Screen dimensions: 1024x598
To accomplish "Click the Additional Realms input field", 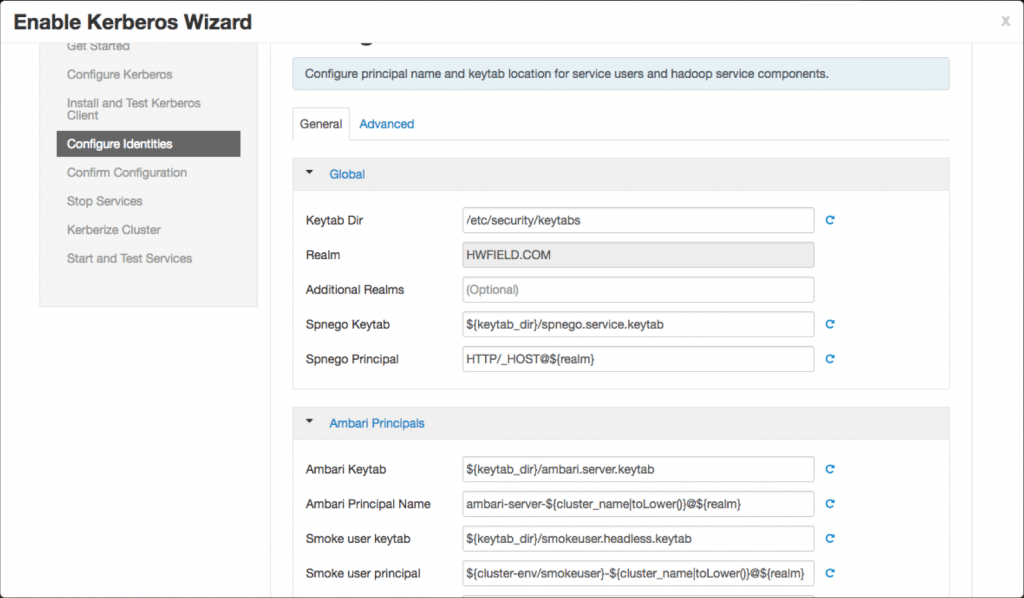I will pyautogui.click(x=638, y=290).
